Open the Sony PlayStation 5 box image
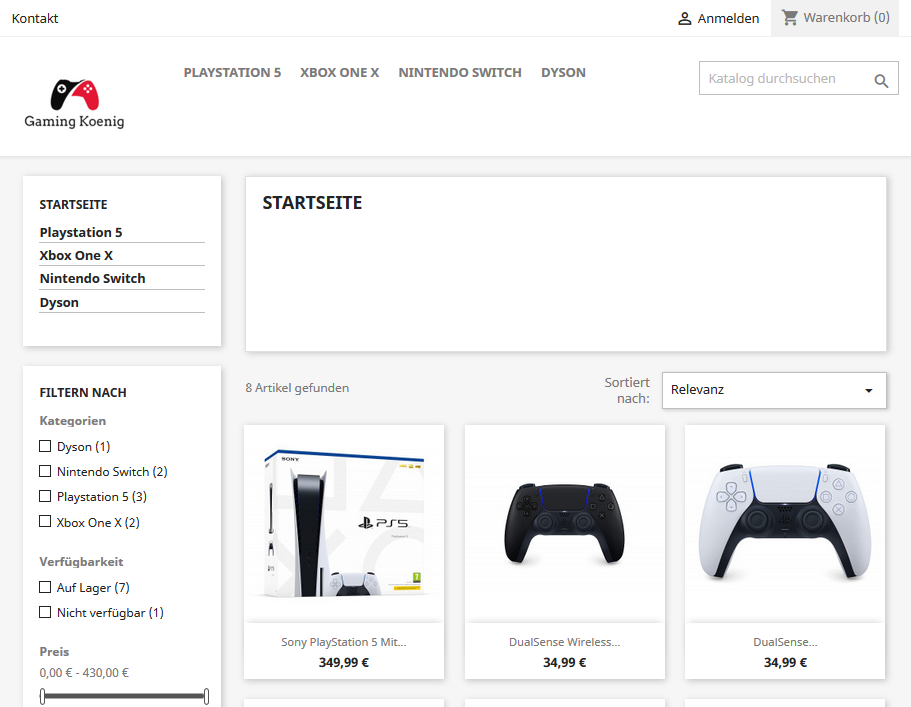 click(344, 523)
